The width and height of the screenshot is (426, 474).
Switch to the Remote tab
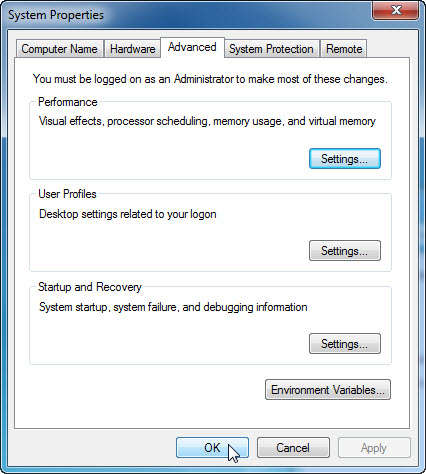pos(344,49)
